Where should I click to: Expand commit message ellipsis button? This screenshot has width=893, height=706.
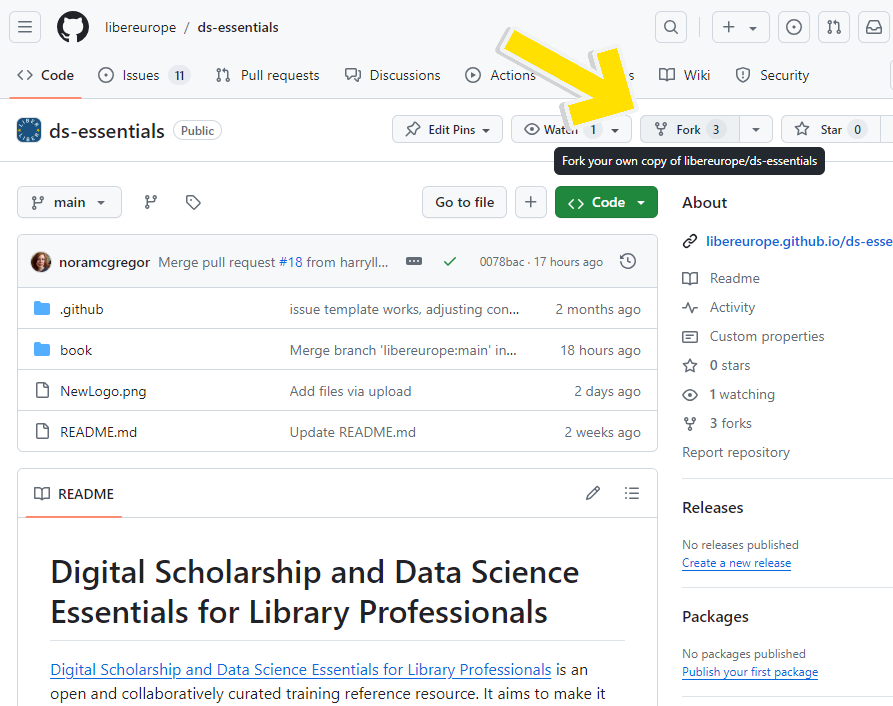[414, 261]
